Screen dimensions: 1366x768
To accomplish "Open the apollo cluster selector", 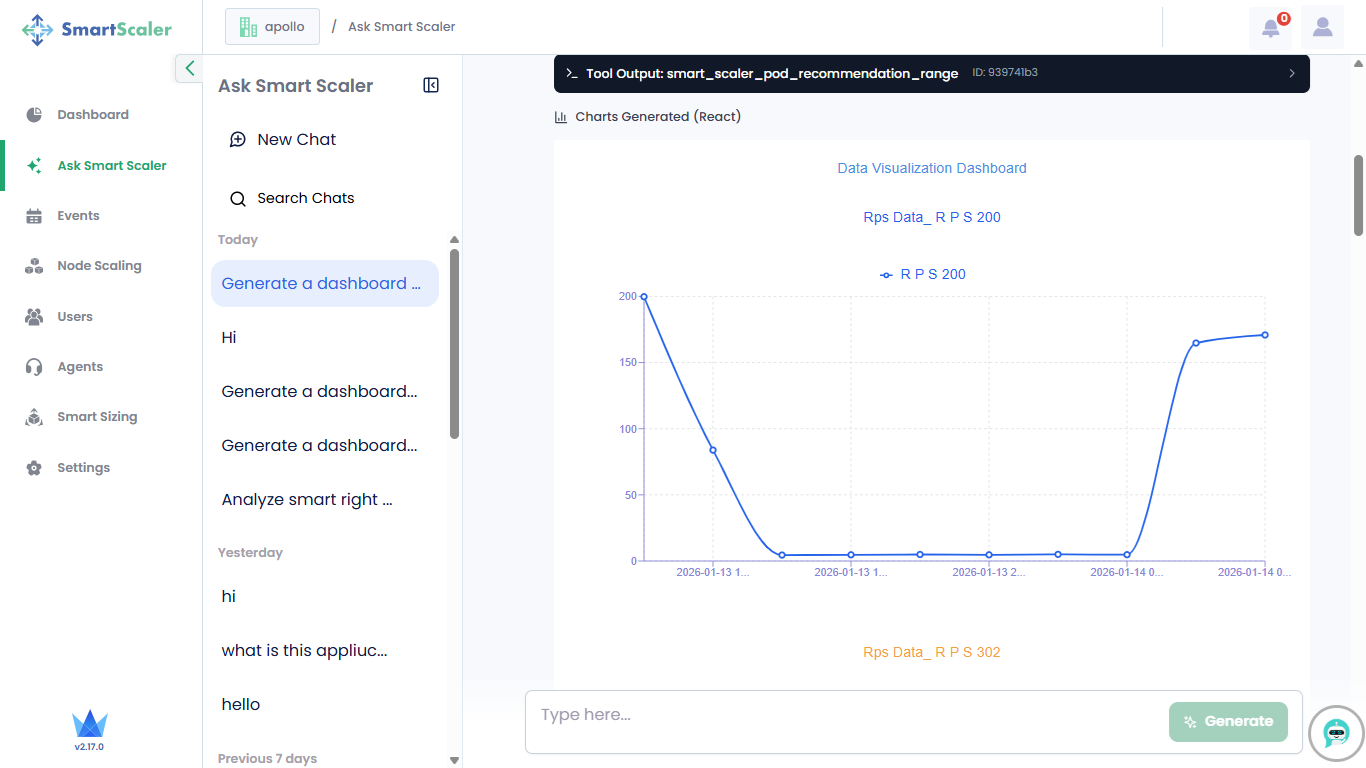I will [272, 27].
